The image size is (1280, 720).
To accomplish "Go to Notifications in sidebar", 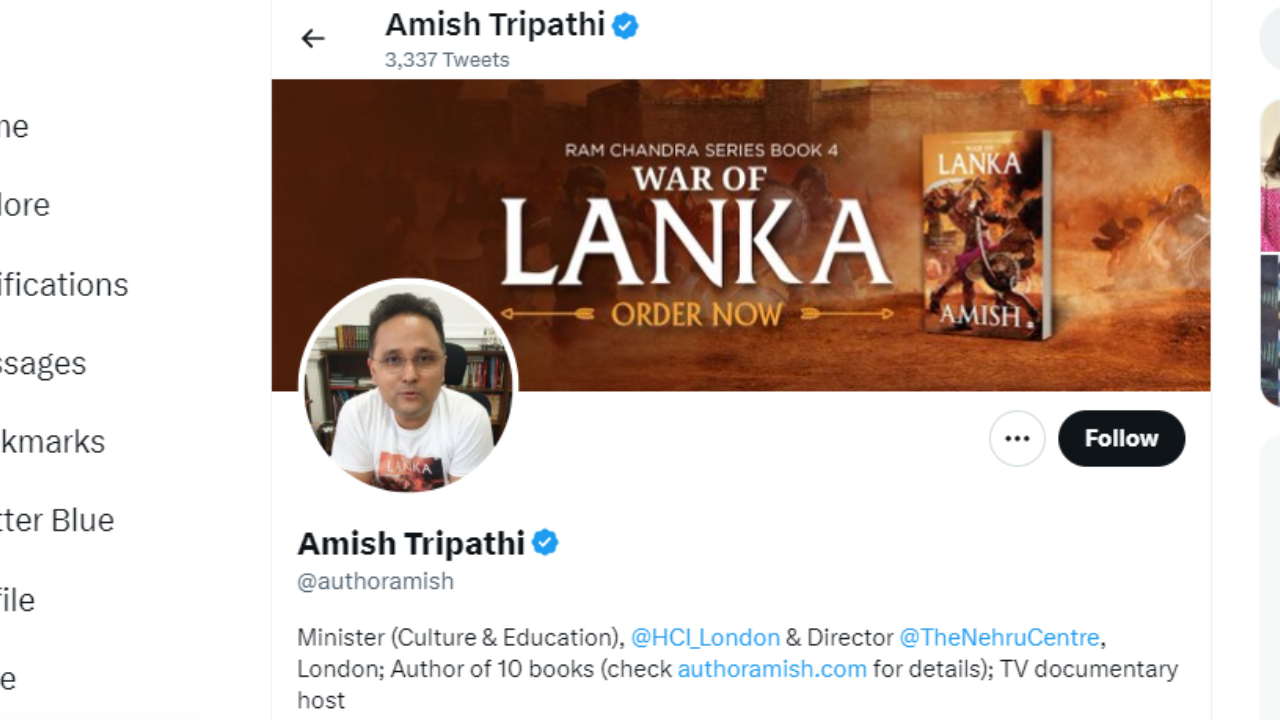I will tap(64, 285).
